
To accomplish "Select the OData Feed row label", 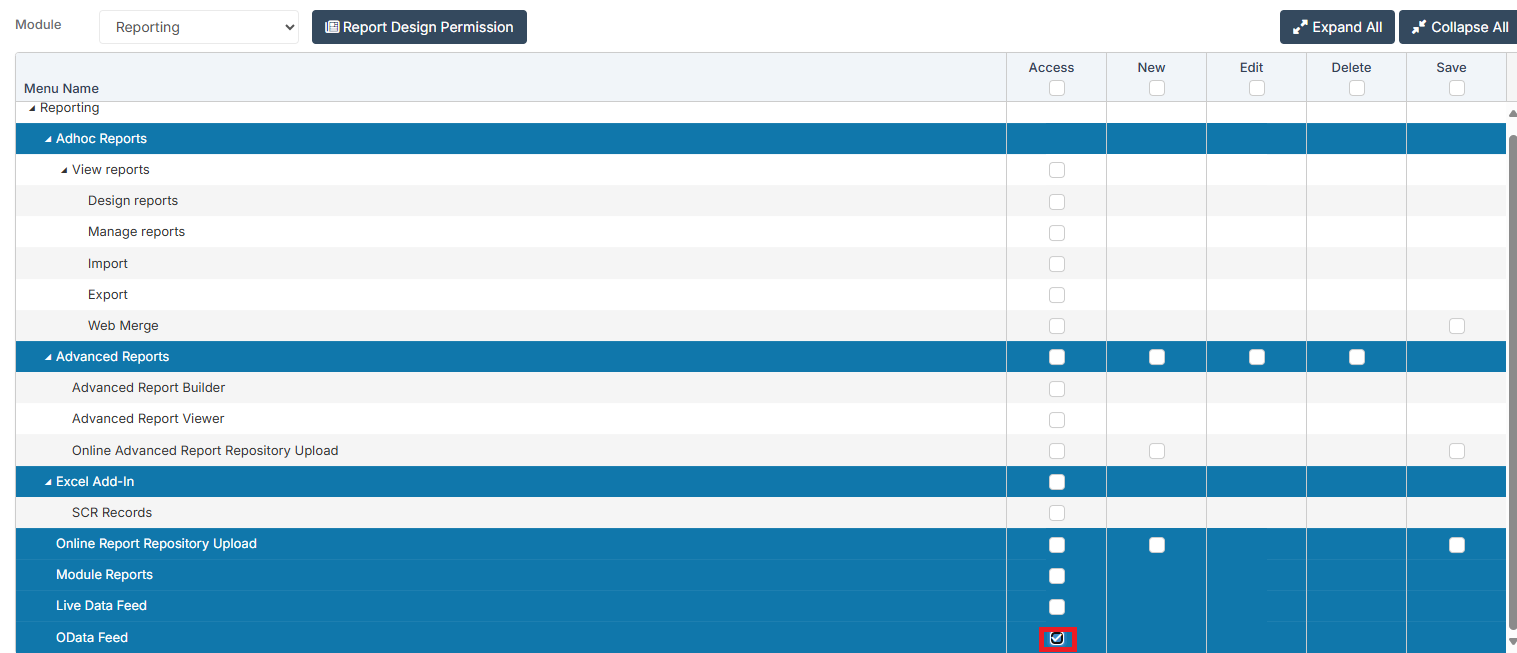I will click(94, 638).
